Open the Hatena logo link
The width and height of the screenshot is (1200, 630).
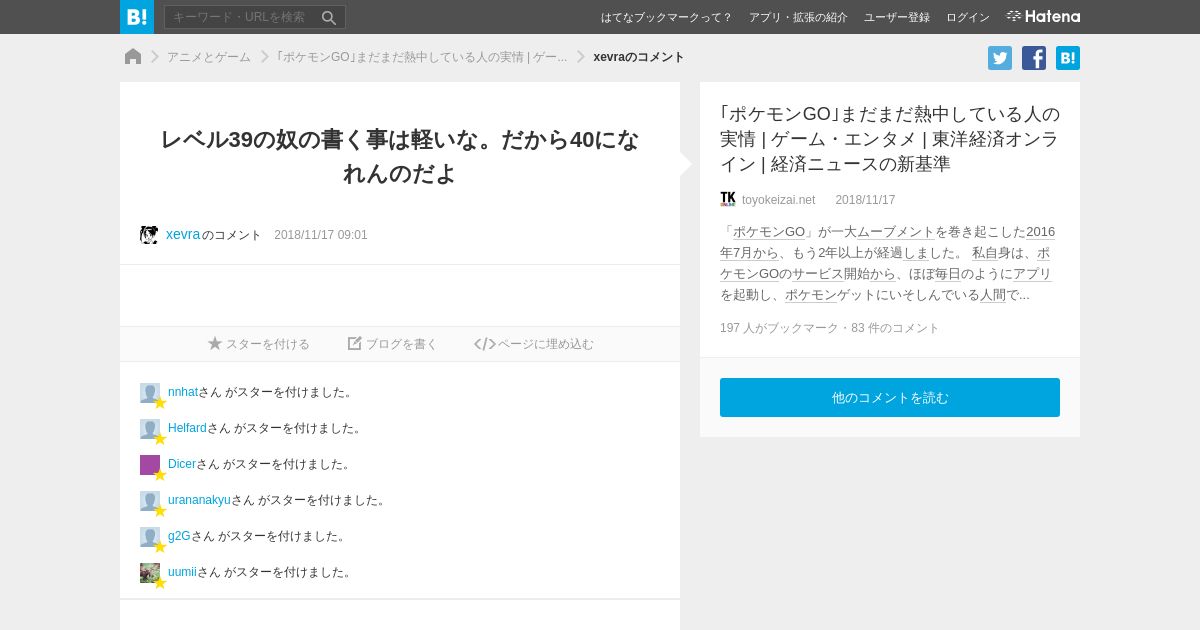(x=1043, y=17)
